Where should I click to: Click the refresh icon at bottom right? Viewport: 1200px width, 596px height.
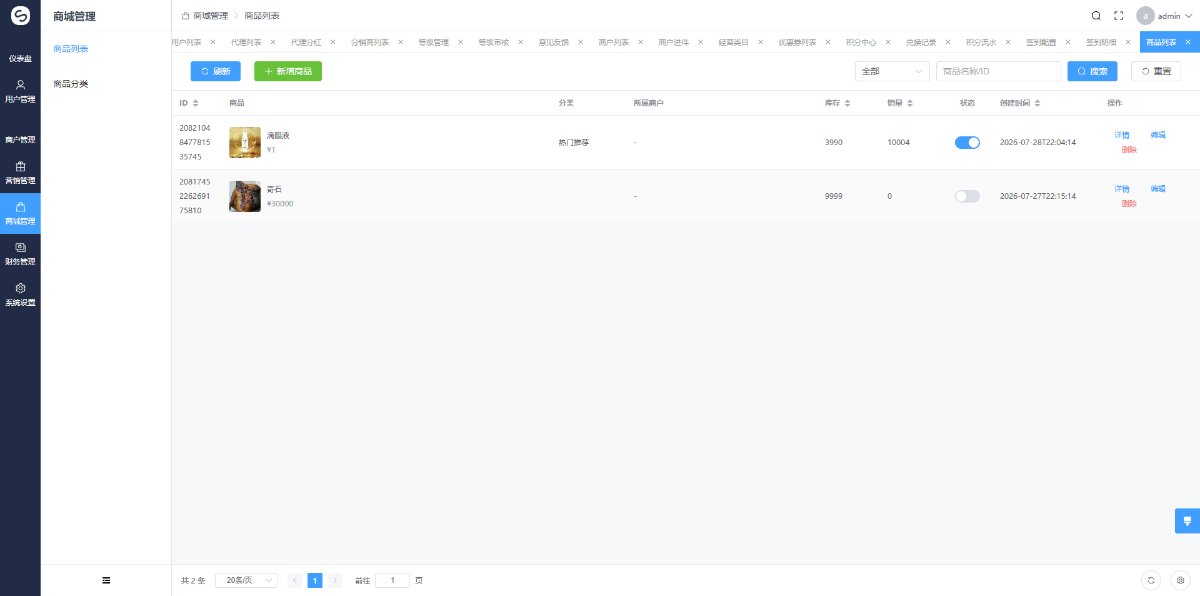(1151, 580)
